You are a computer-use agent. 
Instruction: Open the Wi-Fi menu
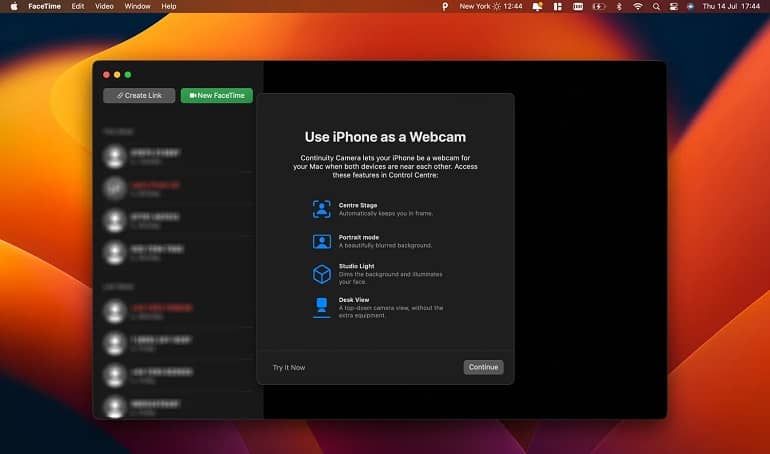pyautogui.click(x=637, y=6)
